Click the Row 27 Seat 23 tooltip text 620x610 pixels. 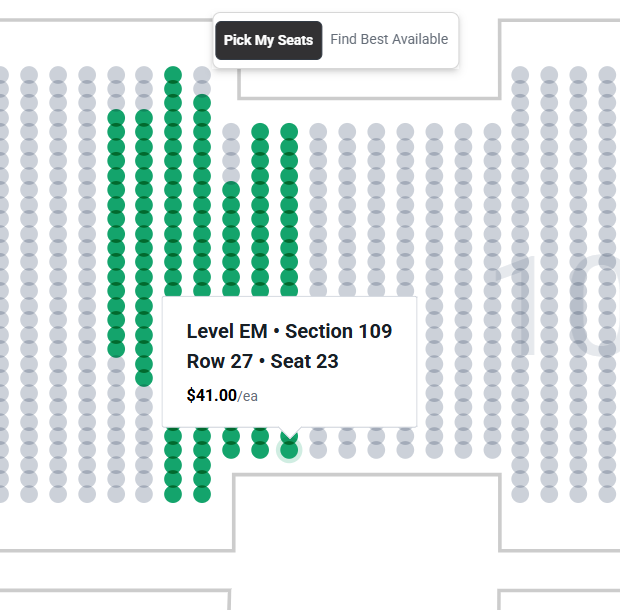pyautogui.click(x=262, y=361)
